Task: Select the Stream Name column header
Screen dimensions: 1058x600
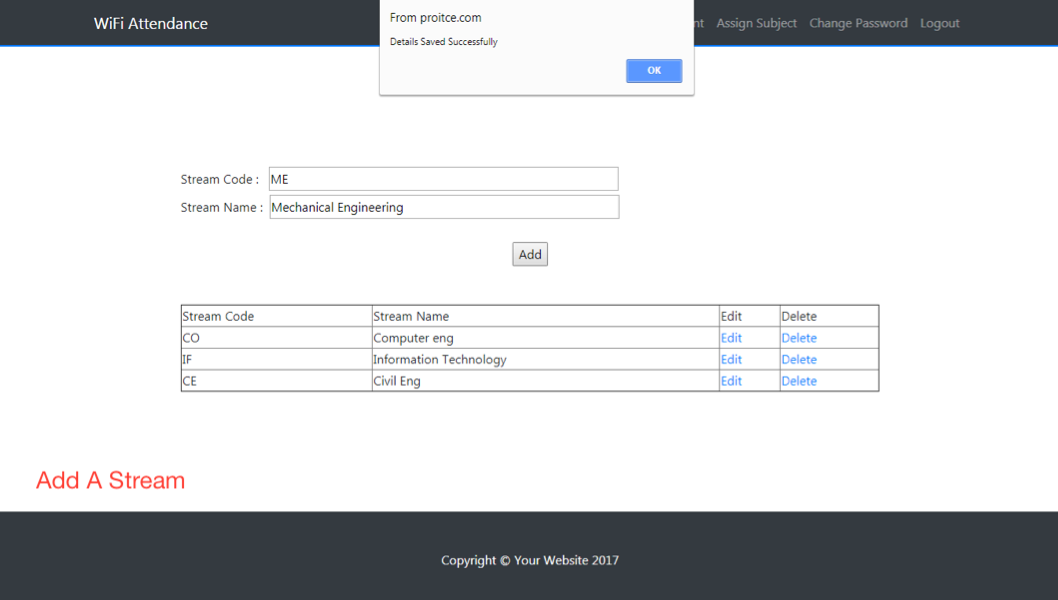Action: (411, 316)
